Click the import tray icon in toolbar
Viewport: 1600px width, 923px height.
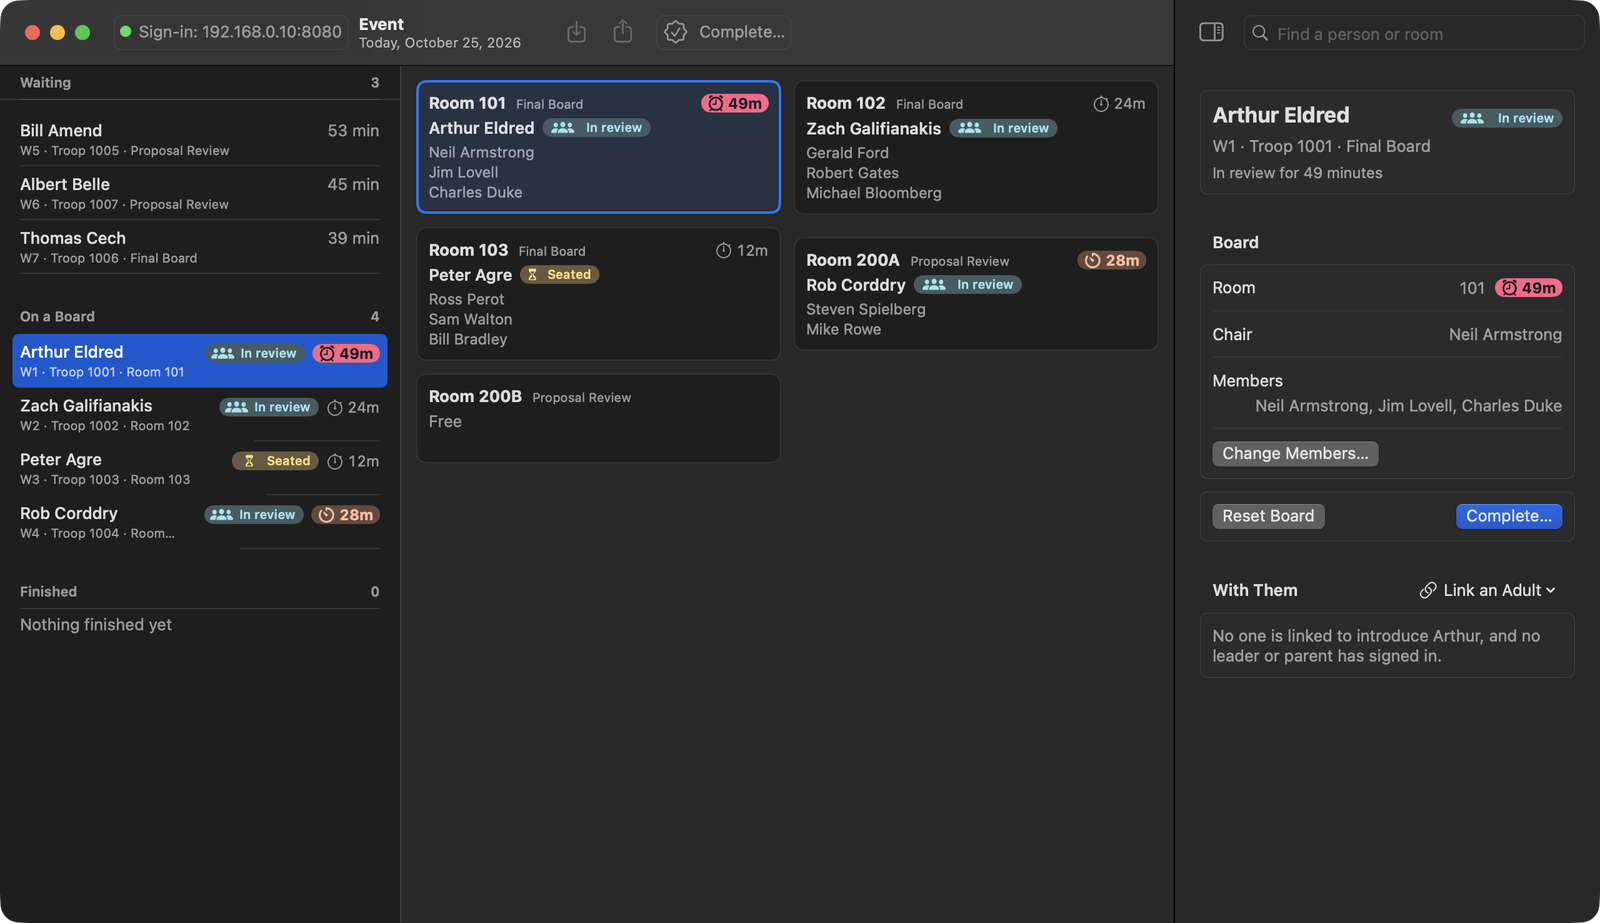point(576,32)
